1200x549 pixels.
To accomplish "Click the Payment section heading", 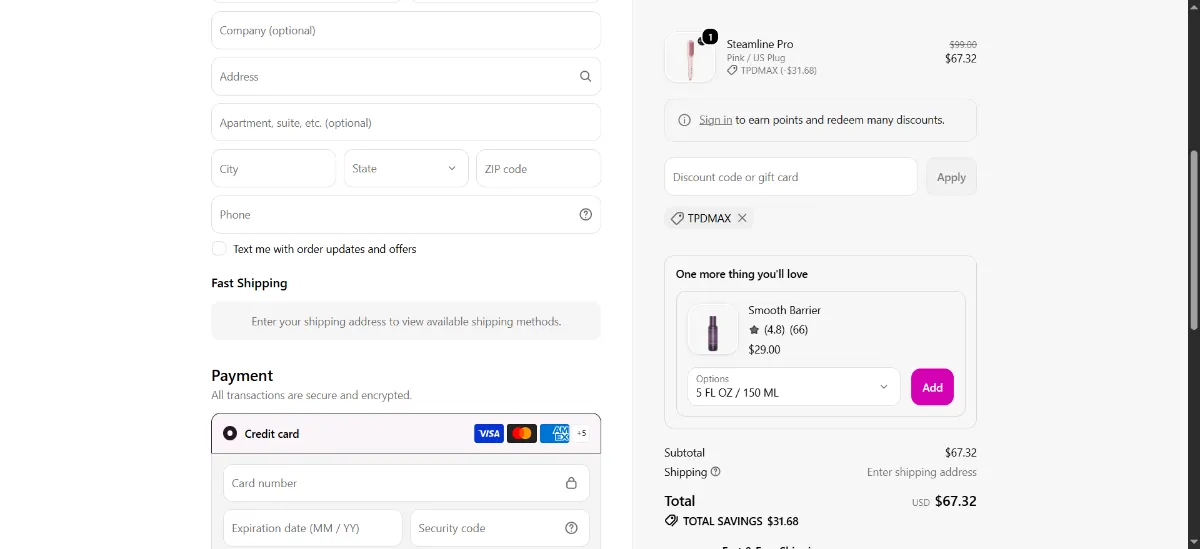I will pyautogui.click(x=242, y=376).
